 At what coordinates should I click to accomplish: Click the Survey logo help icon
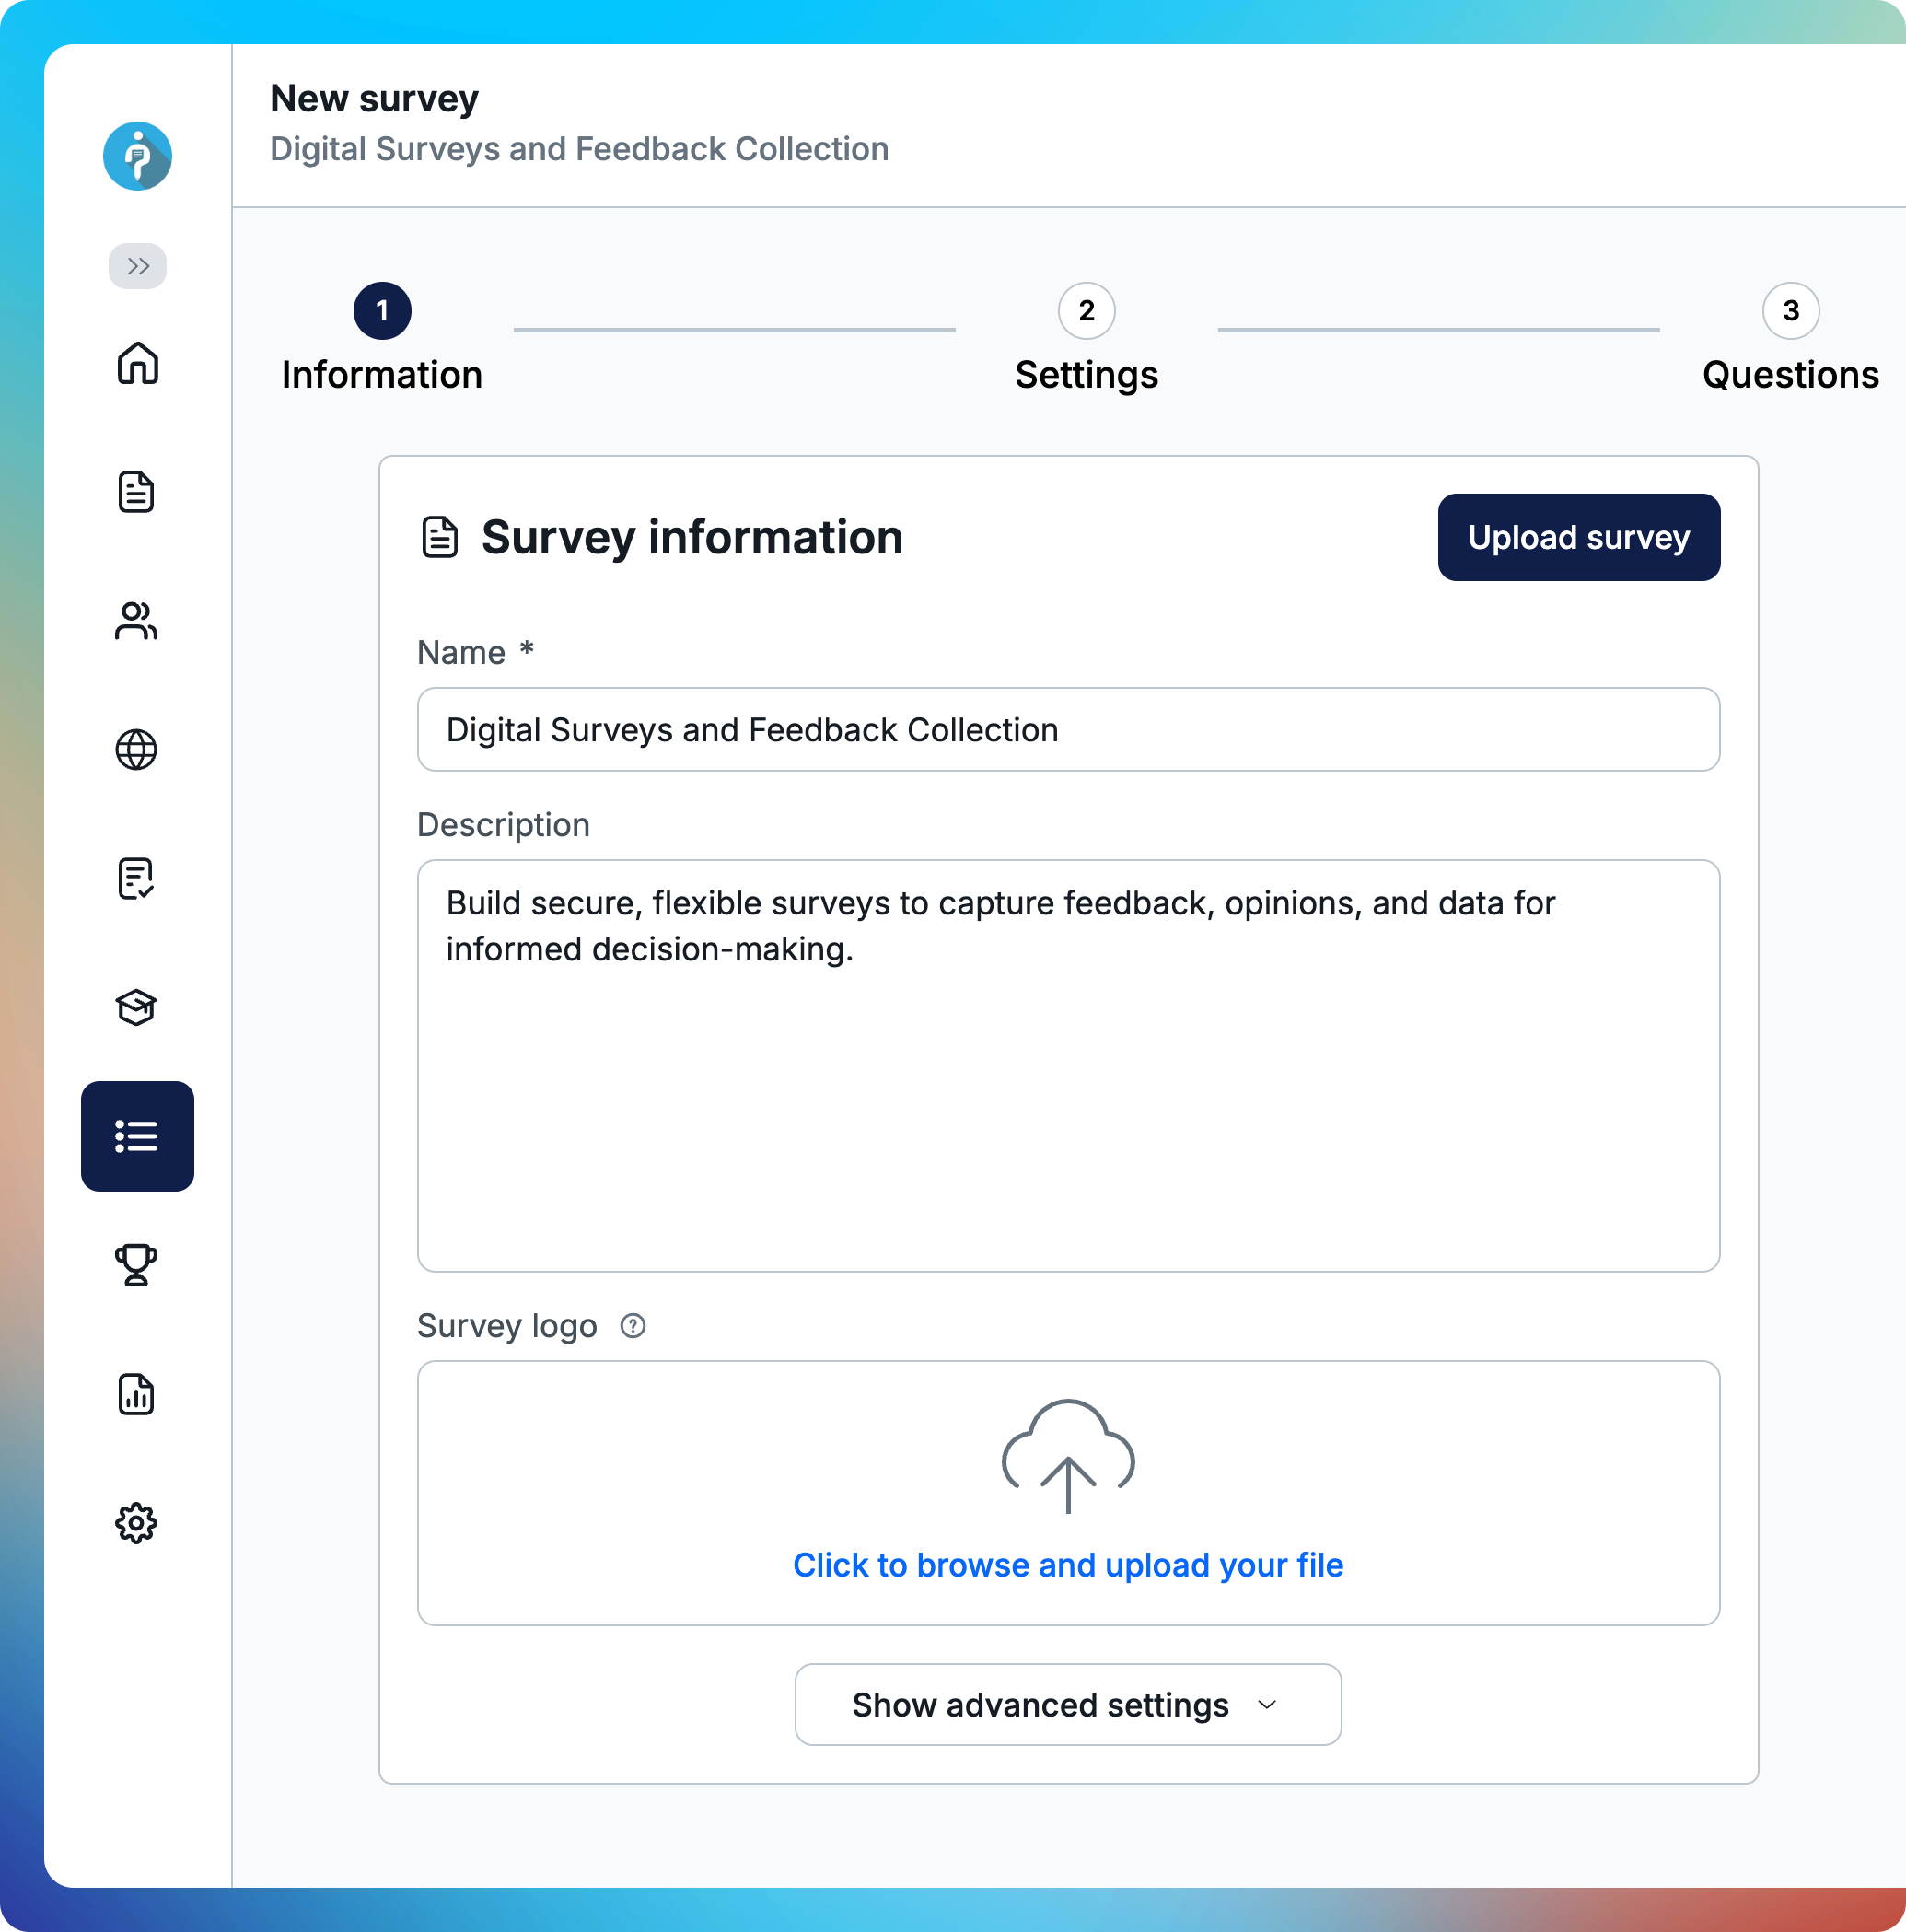(x=633, y=1326)
